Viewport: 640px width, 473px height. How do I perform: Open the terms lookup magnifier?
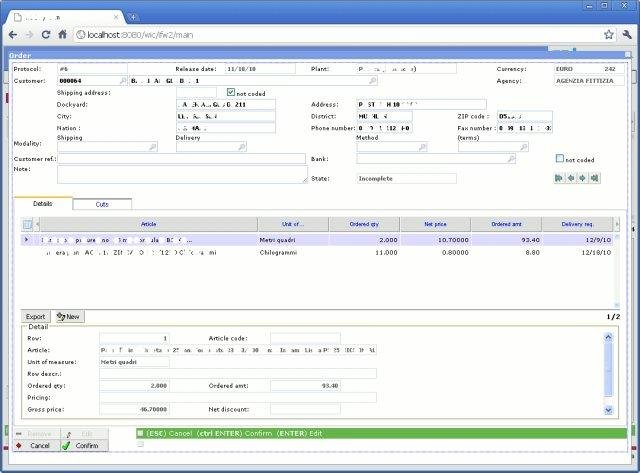[x=524, y=147]
